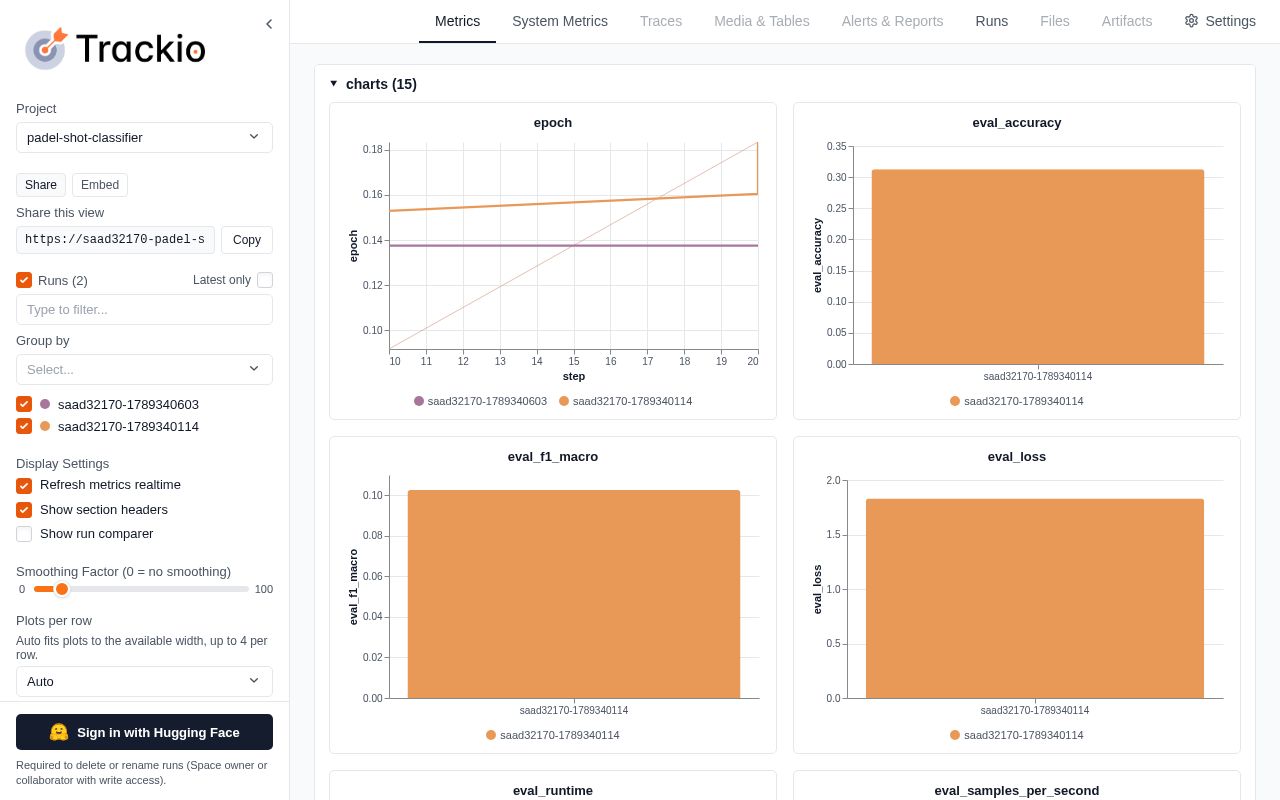
Task: Copy the share view URL
Action: tap(247, 240)
